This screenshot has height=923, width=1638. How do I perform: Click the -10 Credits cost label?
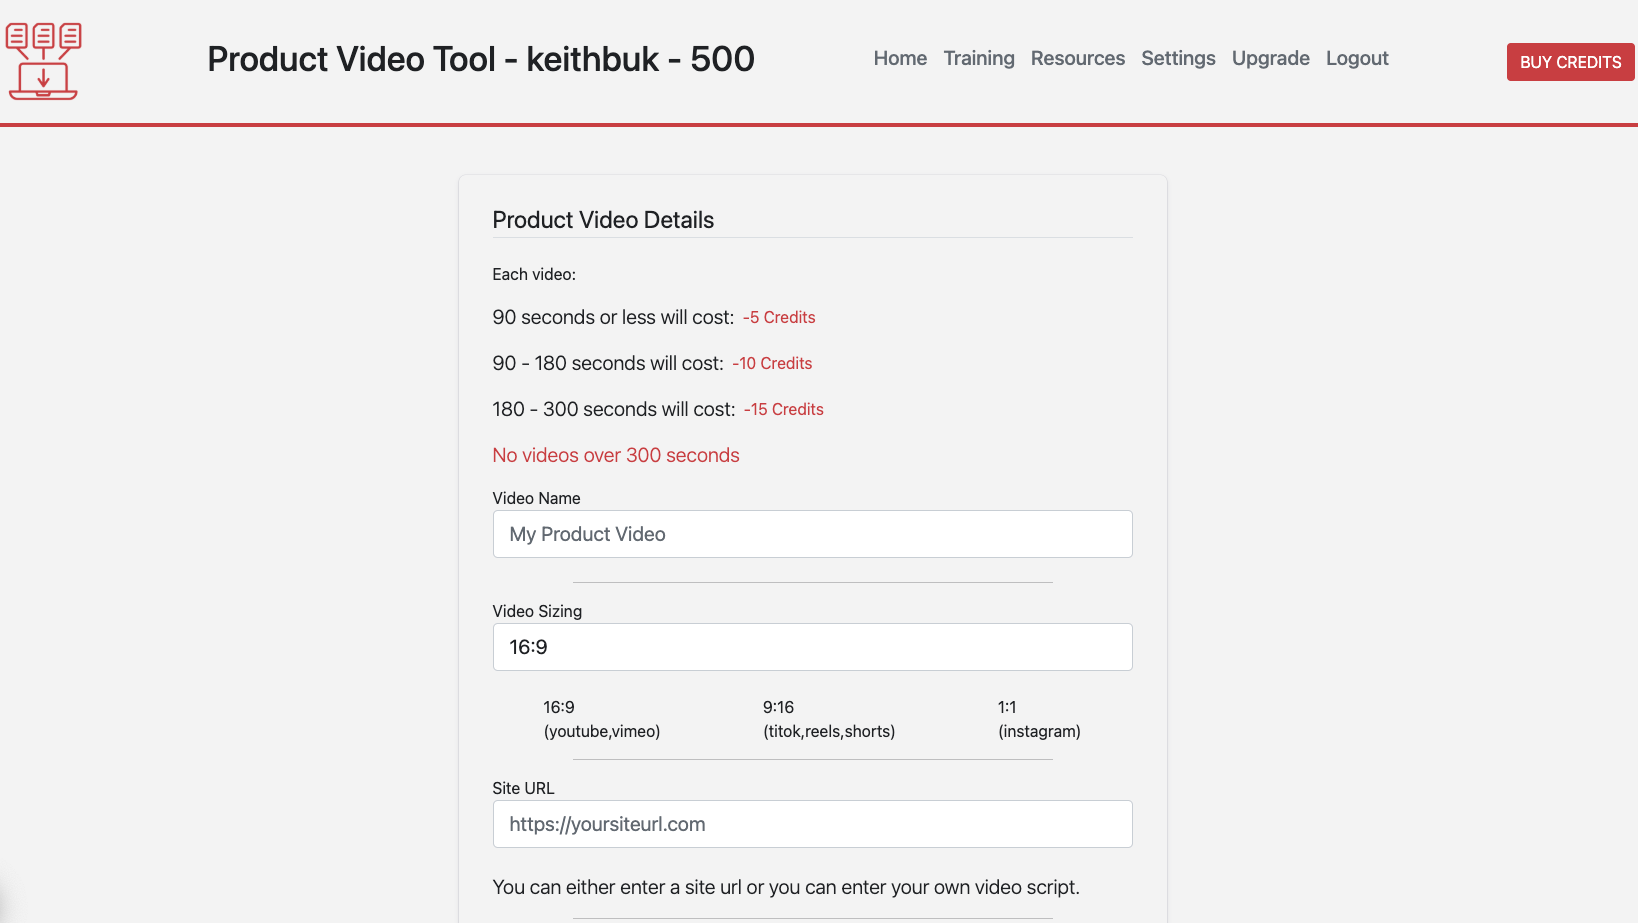pyautogui.click(x=772, y=363)
